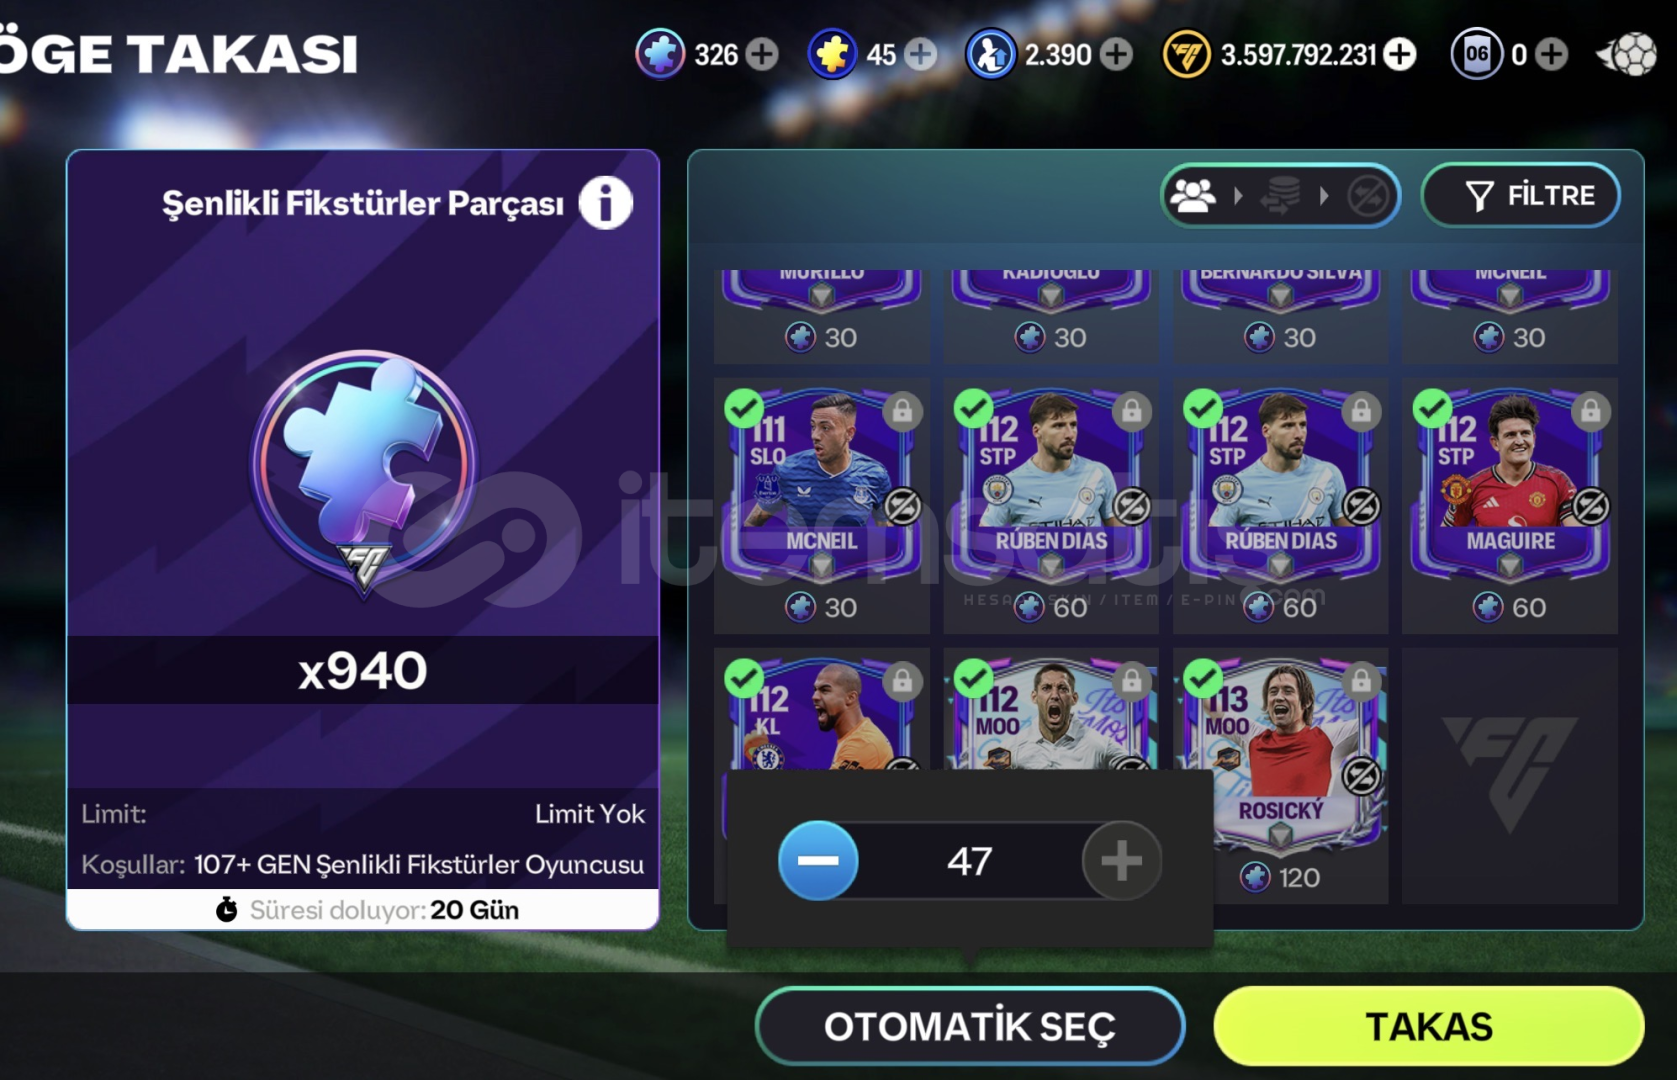
Task: Add more of the 2.390 currency
Action: point(1116,54)
